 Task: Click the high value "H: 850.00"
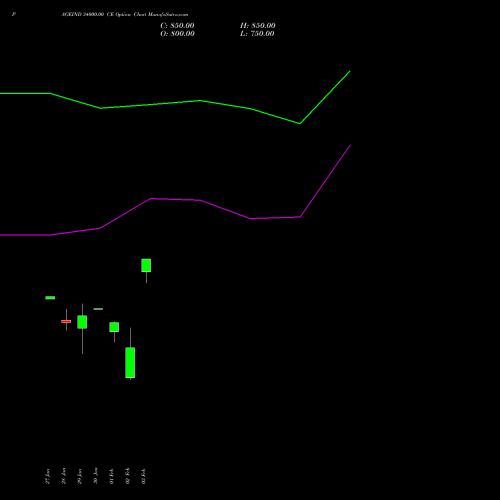click(258, 26)
